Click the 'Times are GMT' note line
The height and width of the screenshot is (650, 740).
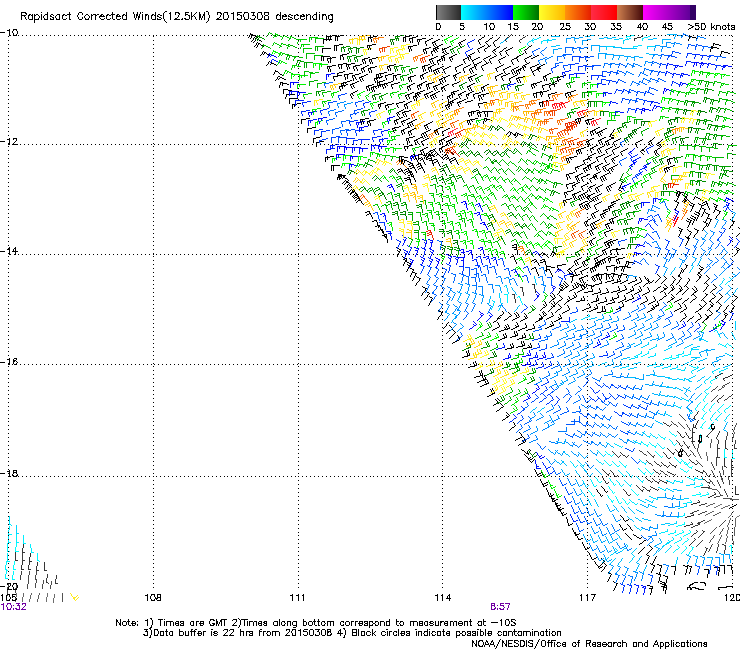316,623
